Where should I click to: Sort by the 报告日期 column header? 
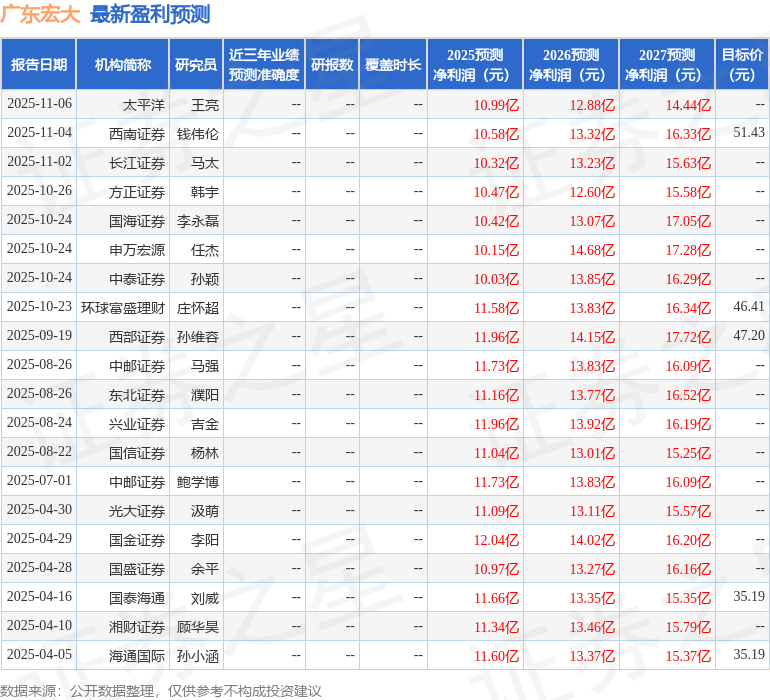click(39, 65)
